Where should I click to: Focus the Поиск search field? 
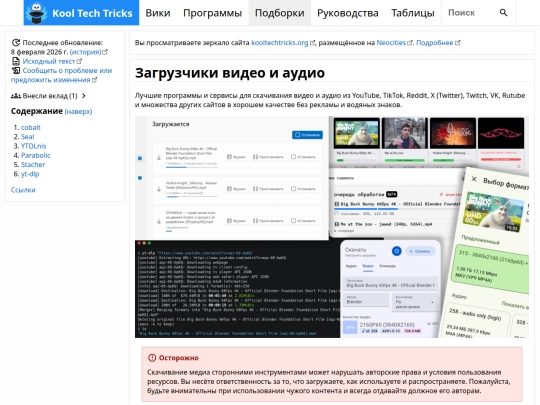[x=470, y=13]
